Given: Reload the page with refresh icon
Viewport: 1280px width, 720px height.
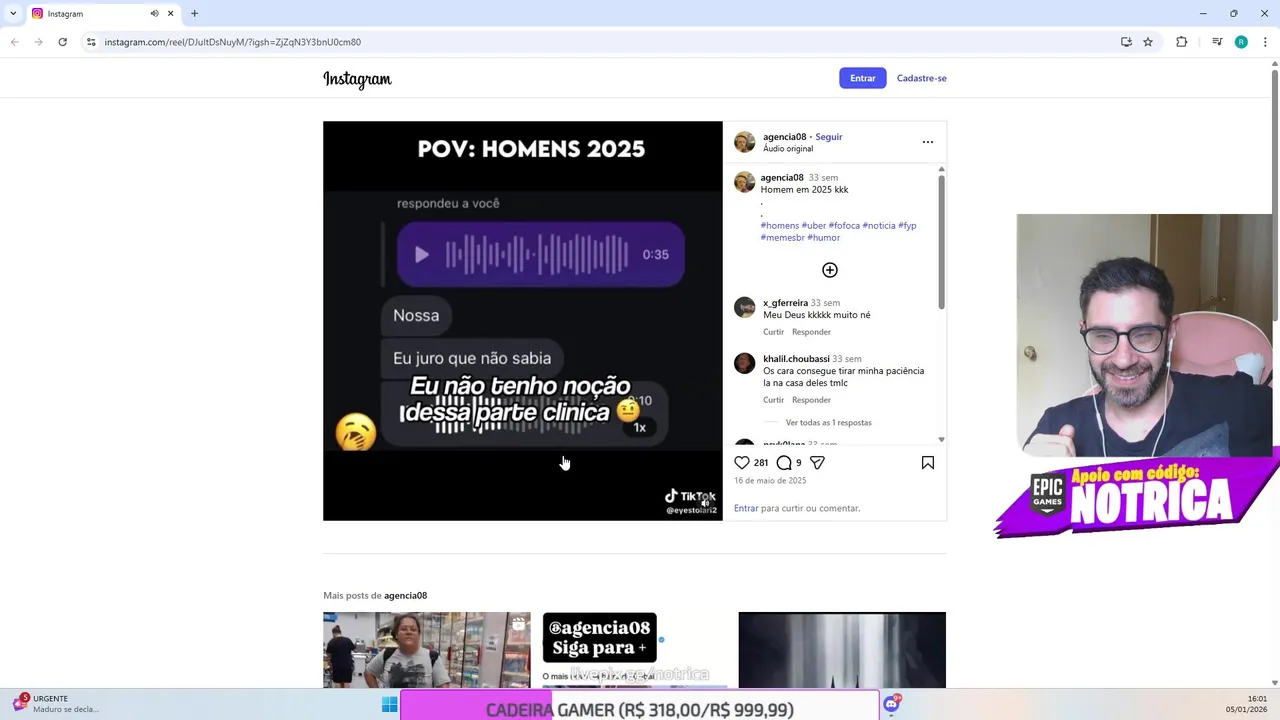Looking at the screenshot, I should 62,42.
